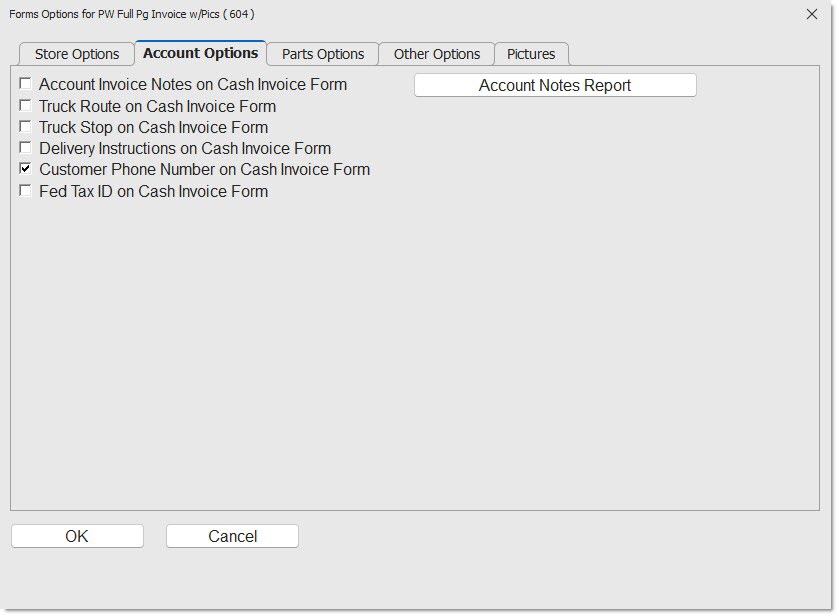
Task: Cancel the forms options dialog
Action: (232, 537)
